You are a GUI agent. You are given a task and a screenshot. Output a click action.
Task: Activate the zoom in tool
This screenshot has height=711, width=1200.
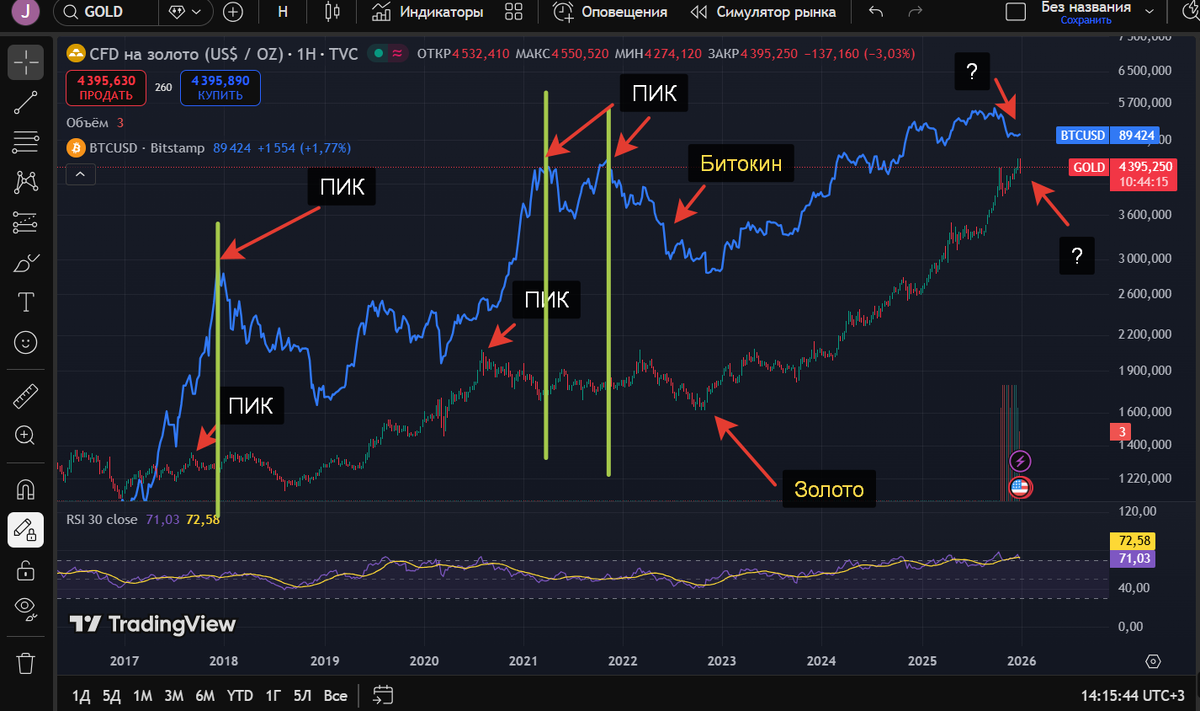(x=26, y=436)
